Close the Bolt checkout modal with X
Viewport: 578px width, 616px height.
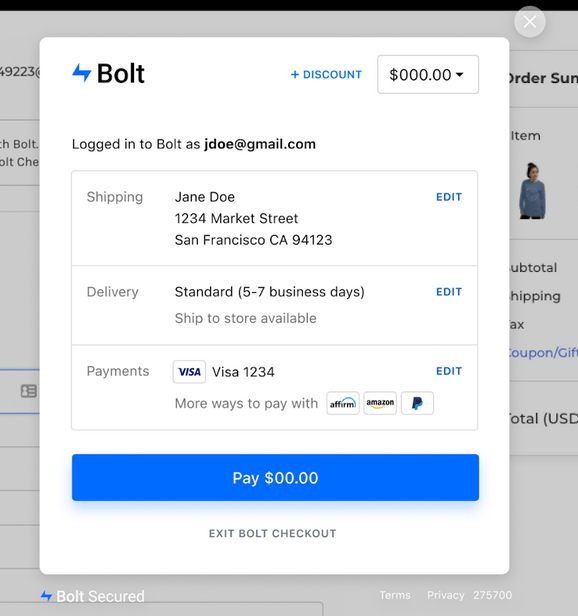[x=530, y=22]
